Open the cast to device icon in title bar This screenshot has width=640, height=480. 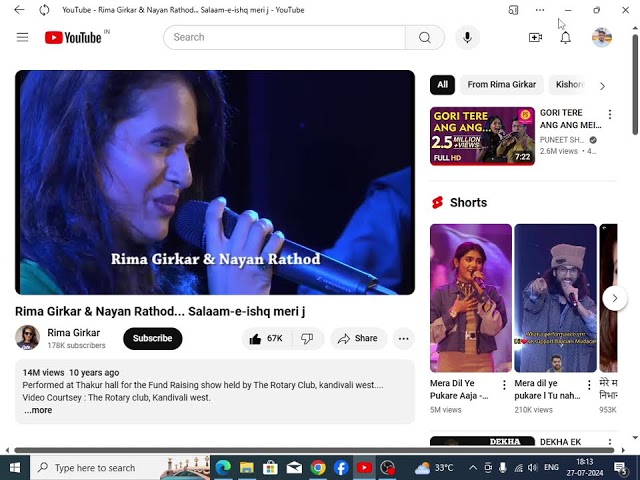click(513, 10)
